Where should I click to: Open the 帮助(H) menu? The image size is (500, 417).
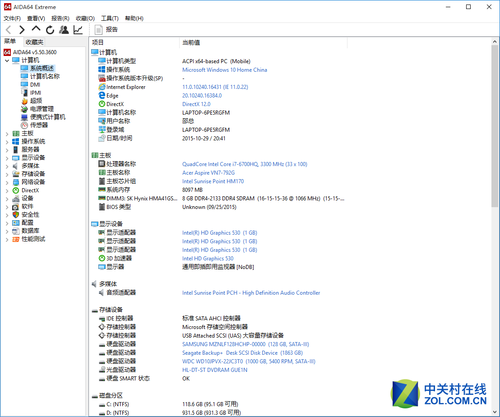point(134,18)
